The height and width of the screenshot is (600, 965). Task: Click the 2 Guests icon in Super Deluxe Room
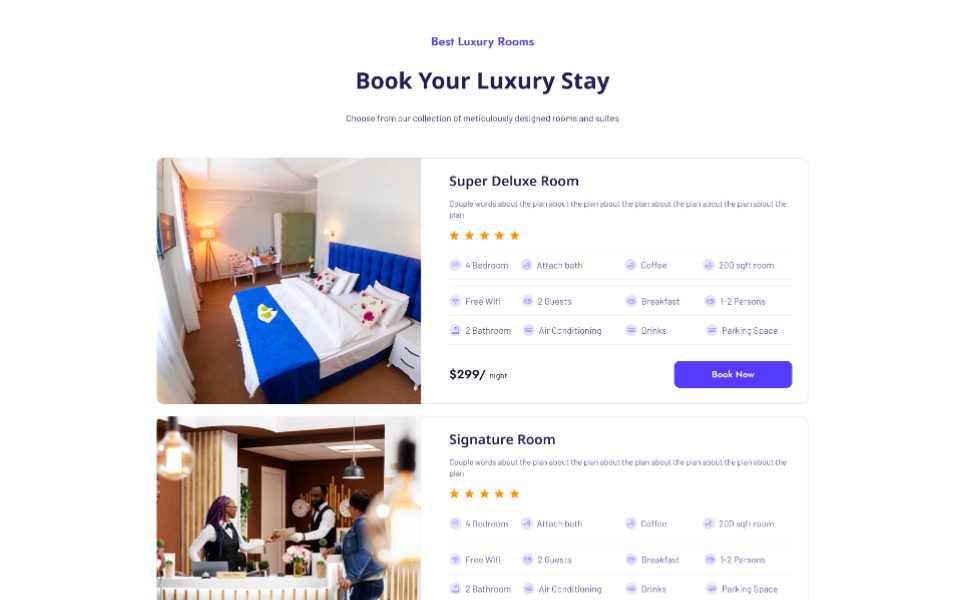point(527,301)
